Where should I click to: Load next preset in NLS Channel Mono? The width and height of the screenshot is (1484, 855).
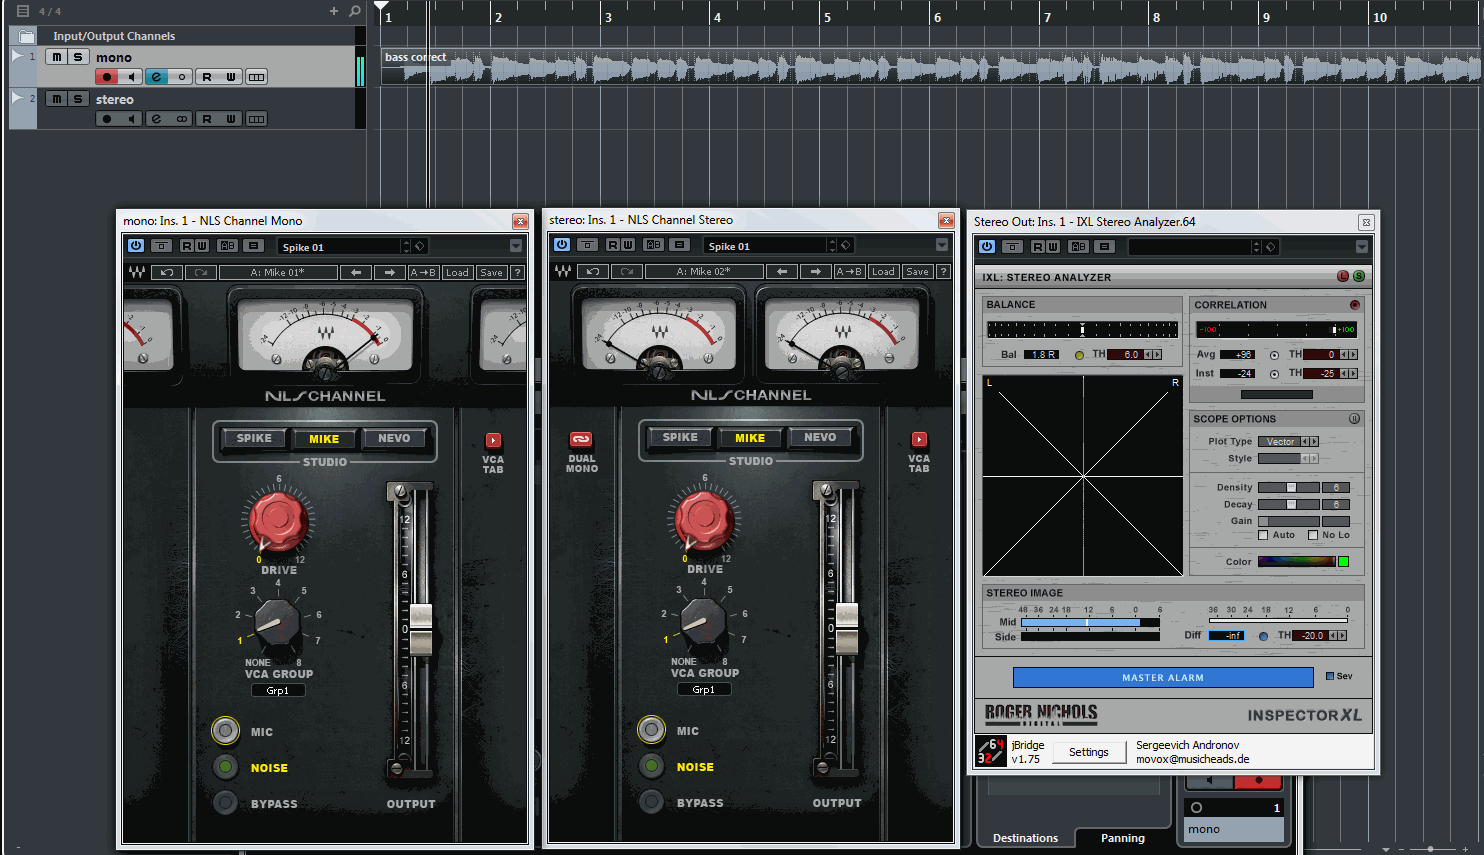389,272
